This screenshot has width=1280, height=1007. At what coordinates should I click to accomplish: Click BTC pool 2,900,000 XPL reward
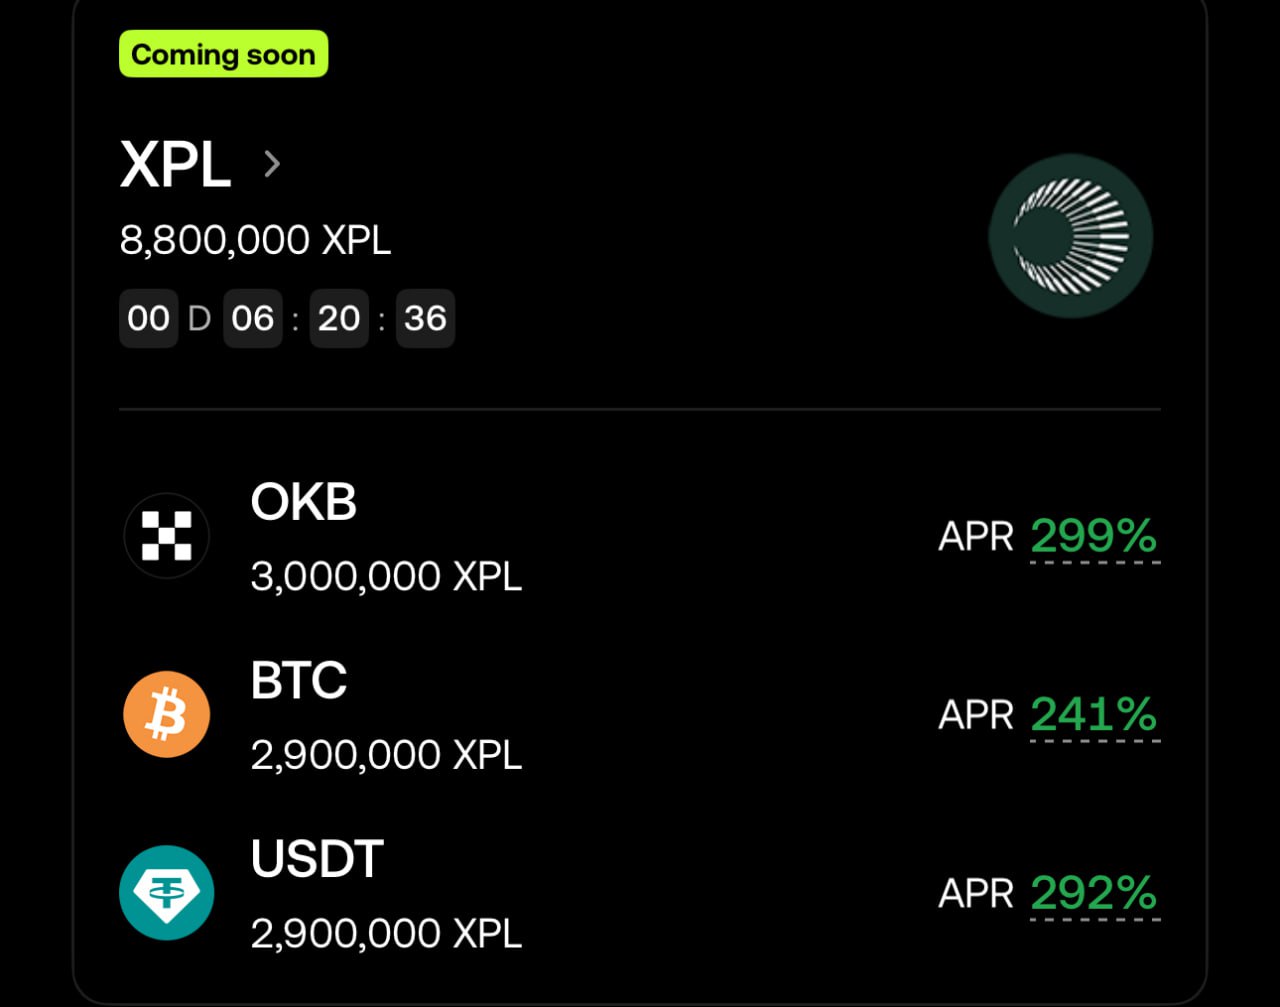click(x=386, y=755)
